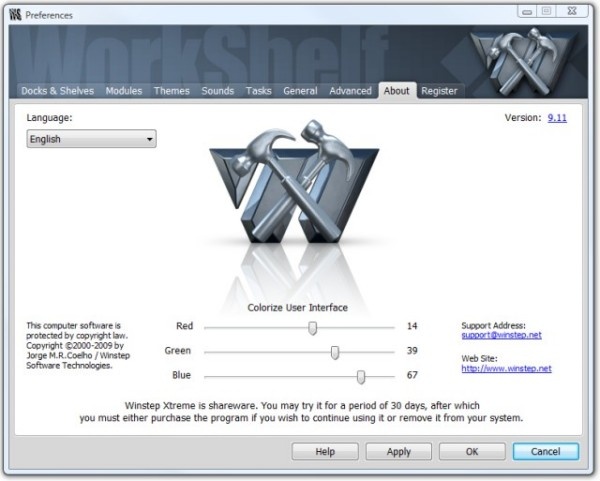Minimize the Preferences window
The width and height of the screenshot is (600, 481).
(527, 11)
